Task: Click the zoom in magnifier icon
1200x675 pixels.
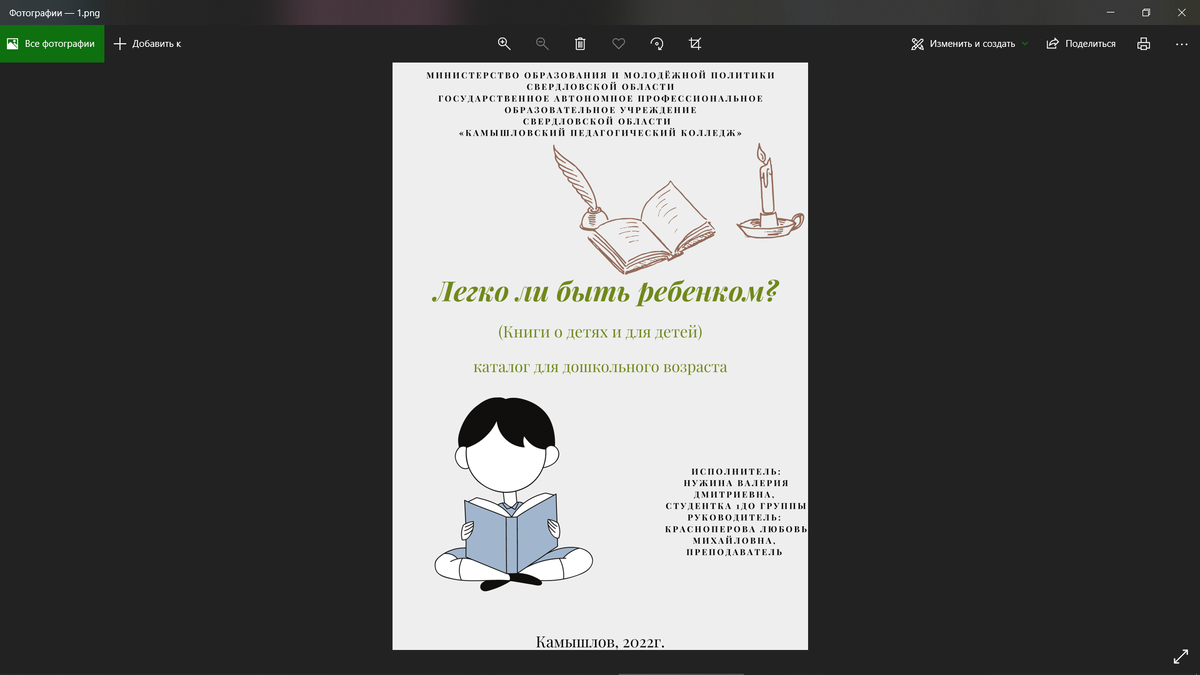Action: tap(504, 44)
